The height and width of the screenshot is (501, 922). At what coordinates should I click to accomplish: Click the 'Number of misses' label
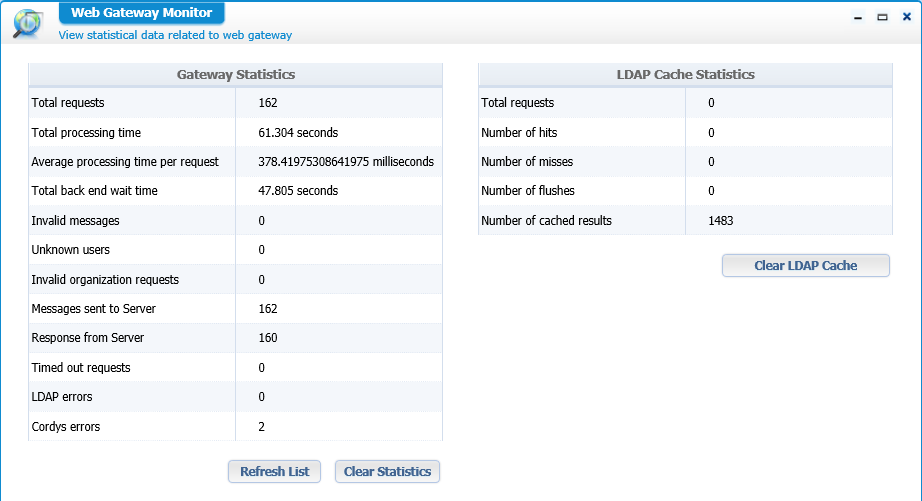pos(527,162)
